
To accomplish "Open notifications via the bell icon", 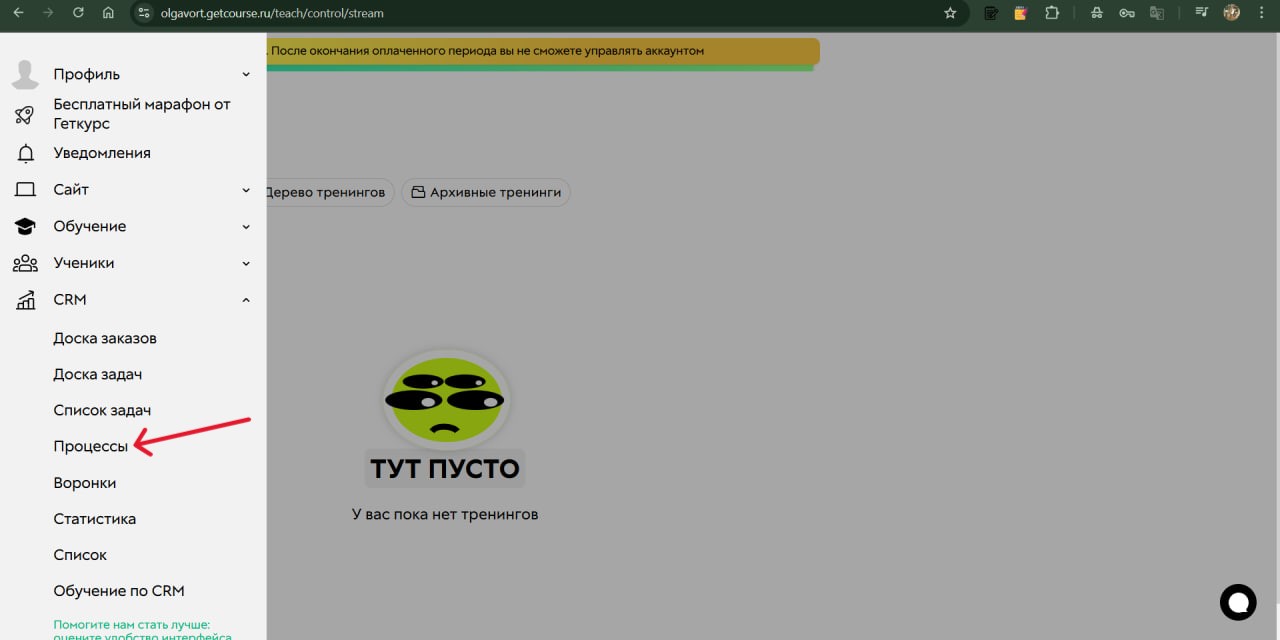I will pyautogui.click(x=25, y=154).
